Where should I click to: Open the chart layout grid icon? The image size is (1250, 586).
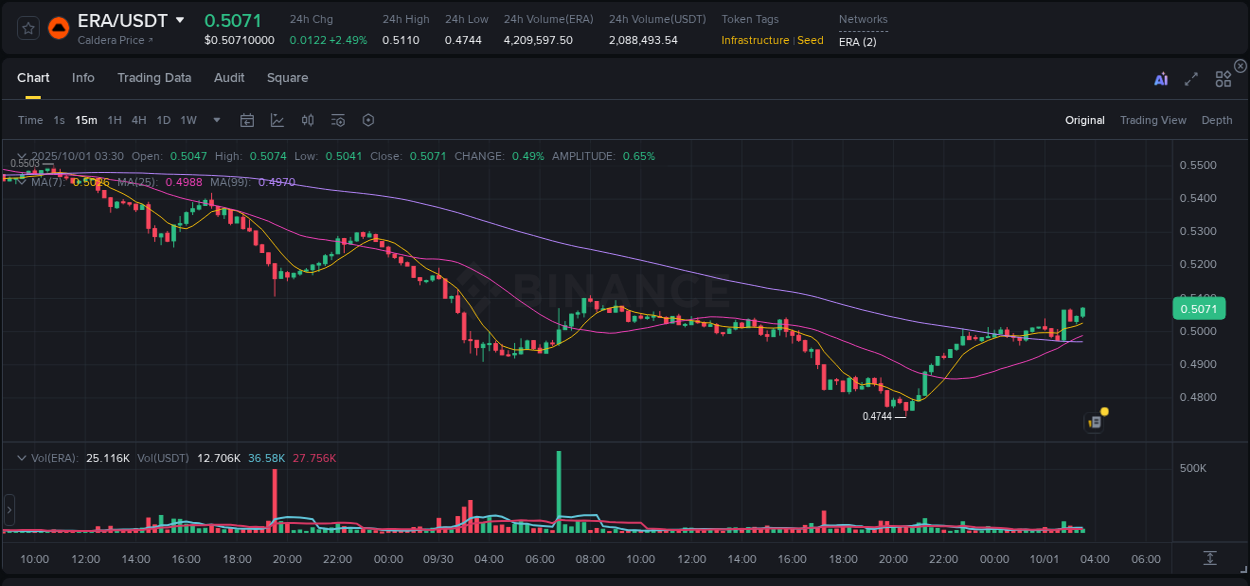[1222, 77]
